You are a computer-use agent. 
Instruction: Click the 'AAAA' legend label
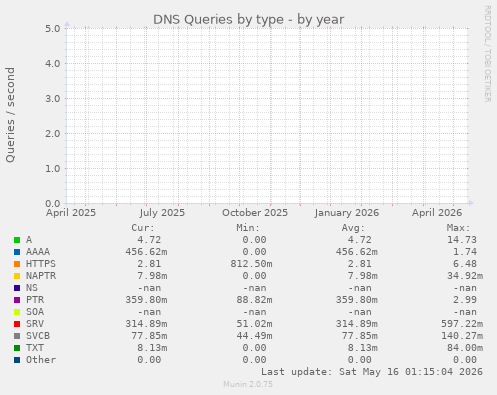coord(38,252)
